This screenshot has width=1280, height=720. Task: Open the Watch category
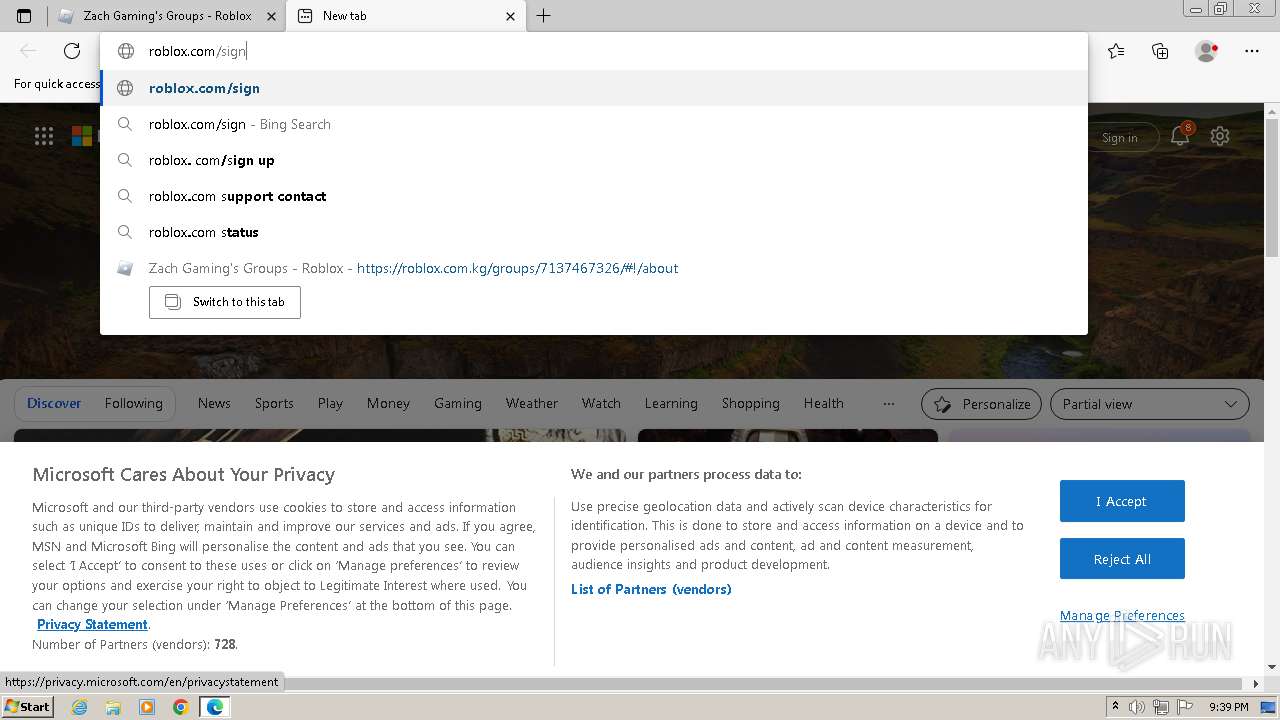[601, 403]
